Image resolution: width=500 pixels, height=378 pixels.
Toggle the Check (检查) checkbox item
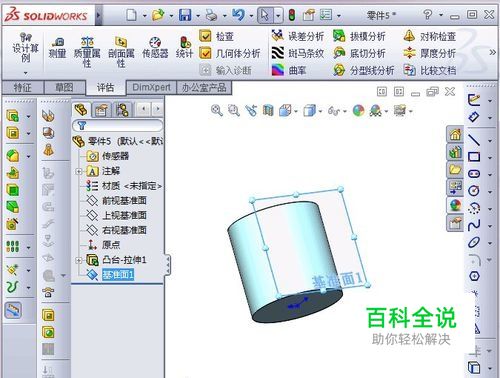click(216, 36)
